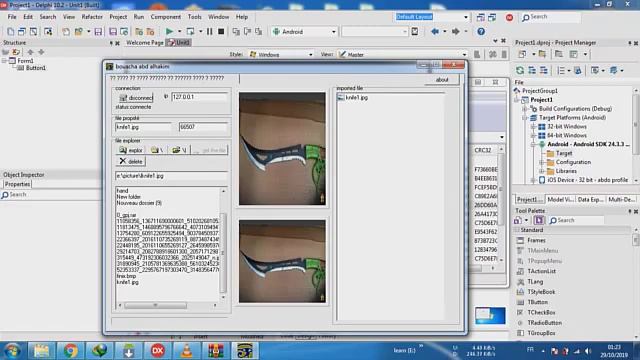640x360 pixels.
Task: Switch to the Welcome Page tab
Action: coord(144,42)
